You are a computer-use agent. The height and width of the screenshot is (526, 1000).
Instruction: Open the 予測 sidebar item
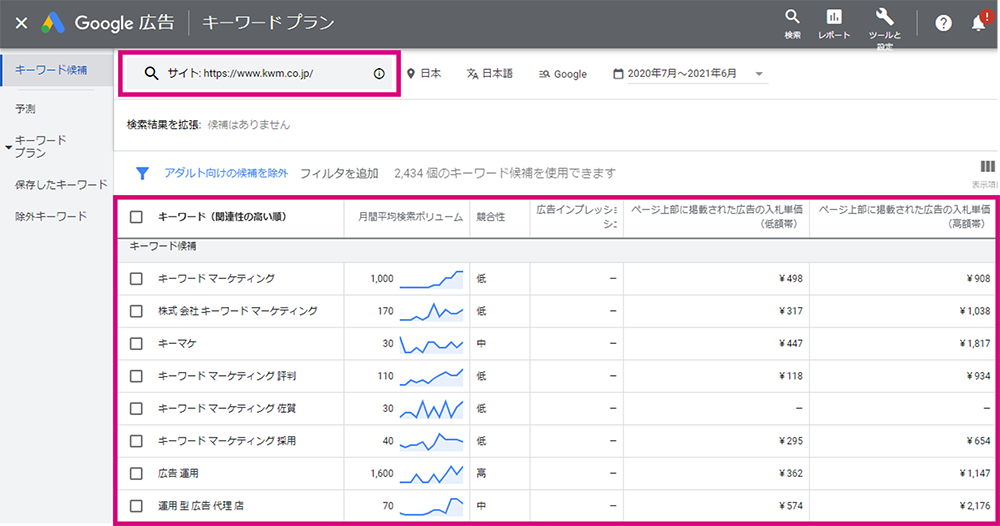26,109
